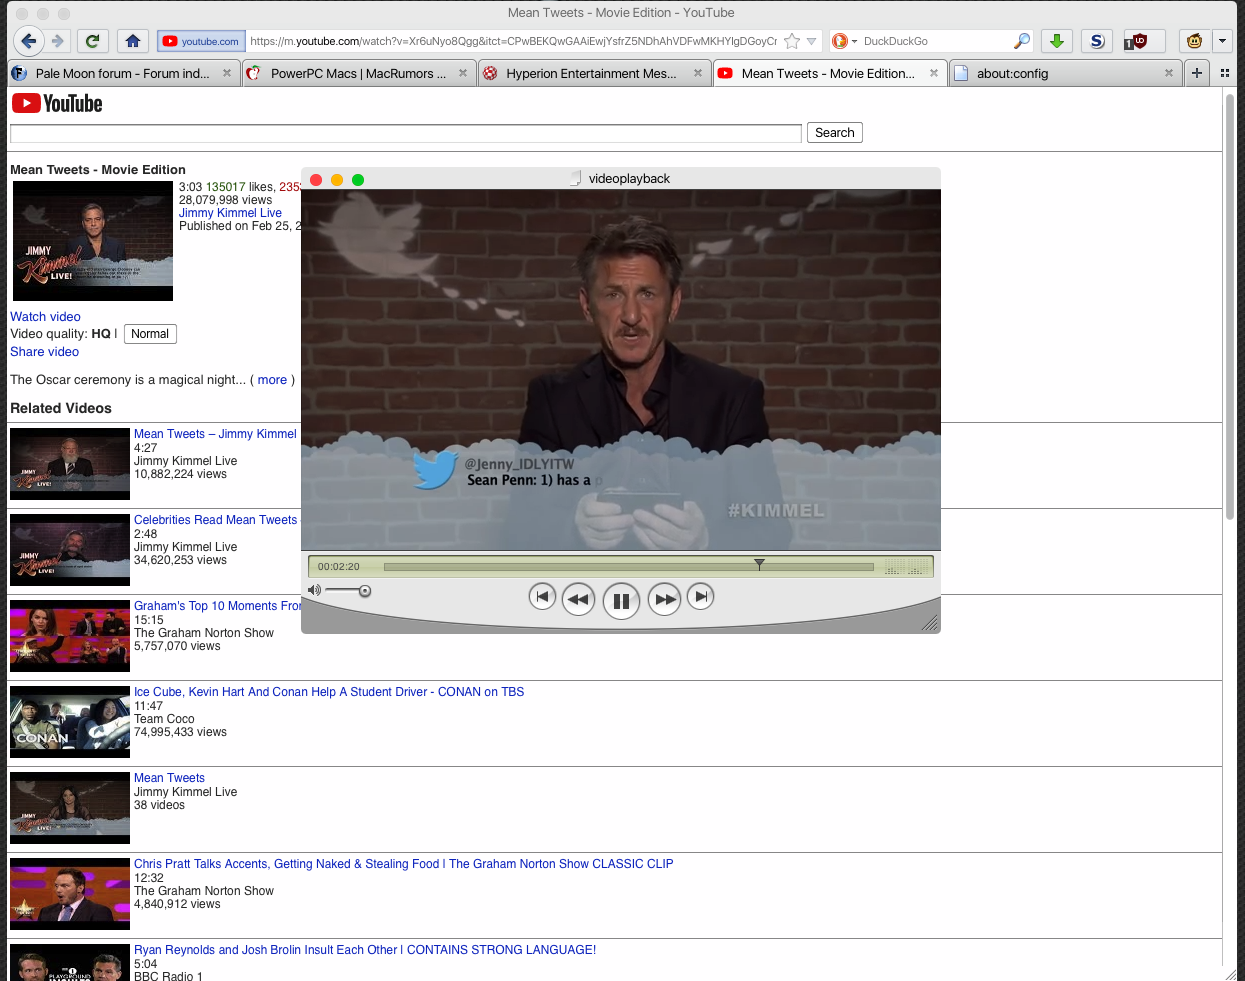Click the volume slider knob

click(x=365, y=591)
